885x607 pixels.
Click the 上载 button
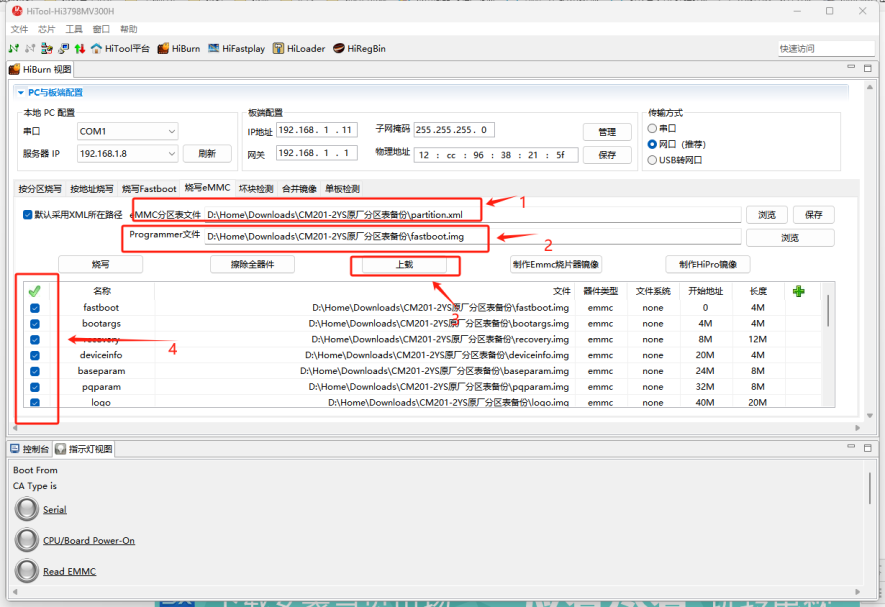[405, 265]
